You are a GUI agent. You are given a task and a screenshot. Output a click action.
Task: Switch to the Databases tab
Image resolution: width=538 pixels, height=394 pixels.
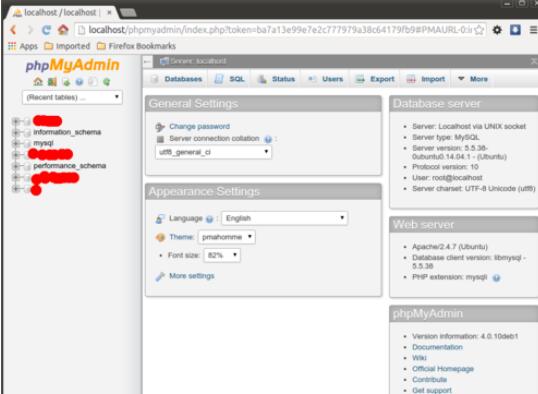[x=177, y=79]
